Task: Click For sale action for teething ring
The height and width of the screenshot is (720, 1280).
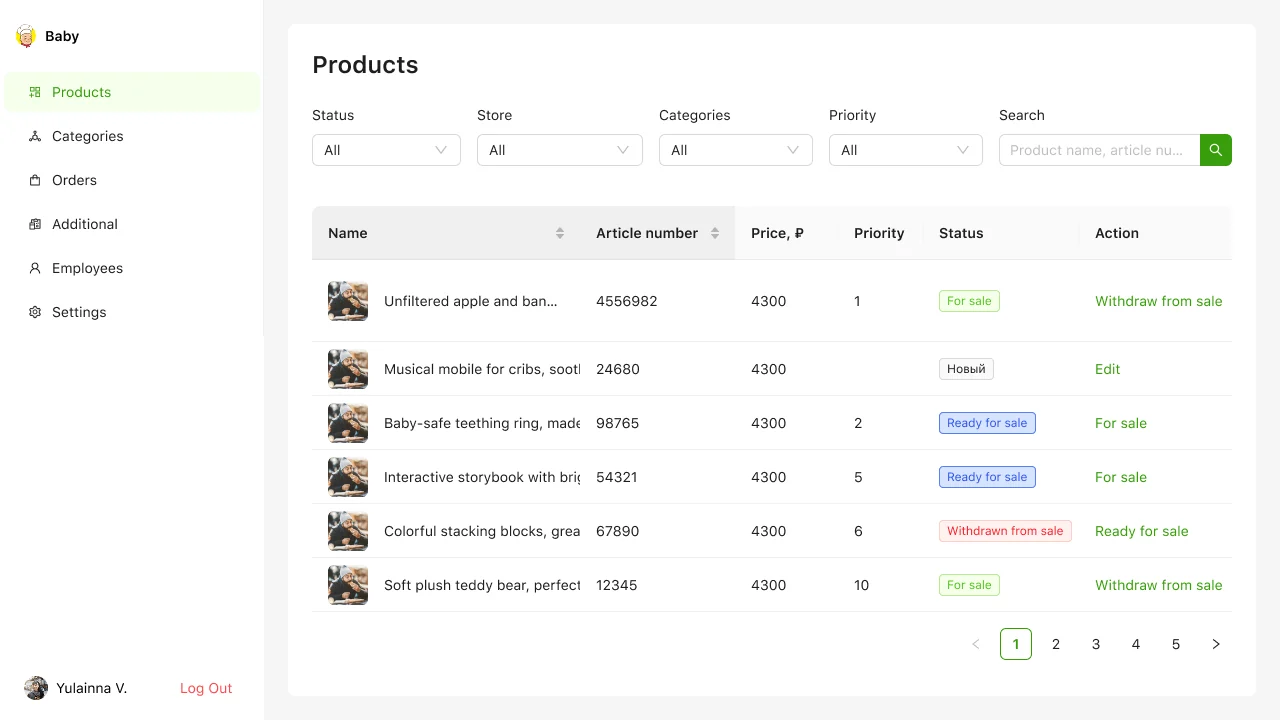Action: (x=1120, y=423)
